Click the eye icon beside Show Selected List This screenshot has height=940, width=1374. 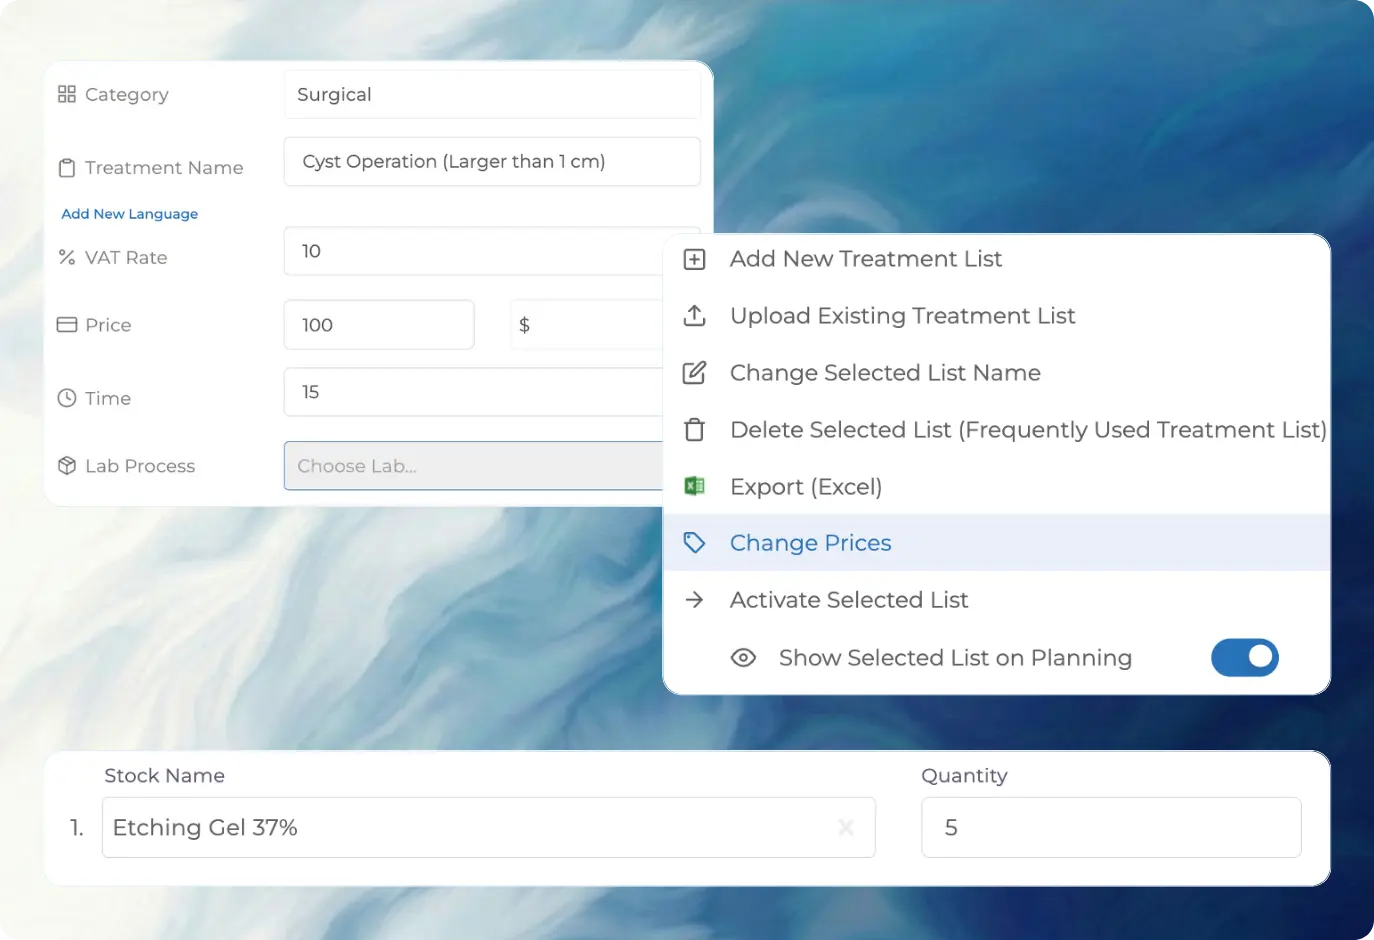tap(744, 657)
